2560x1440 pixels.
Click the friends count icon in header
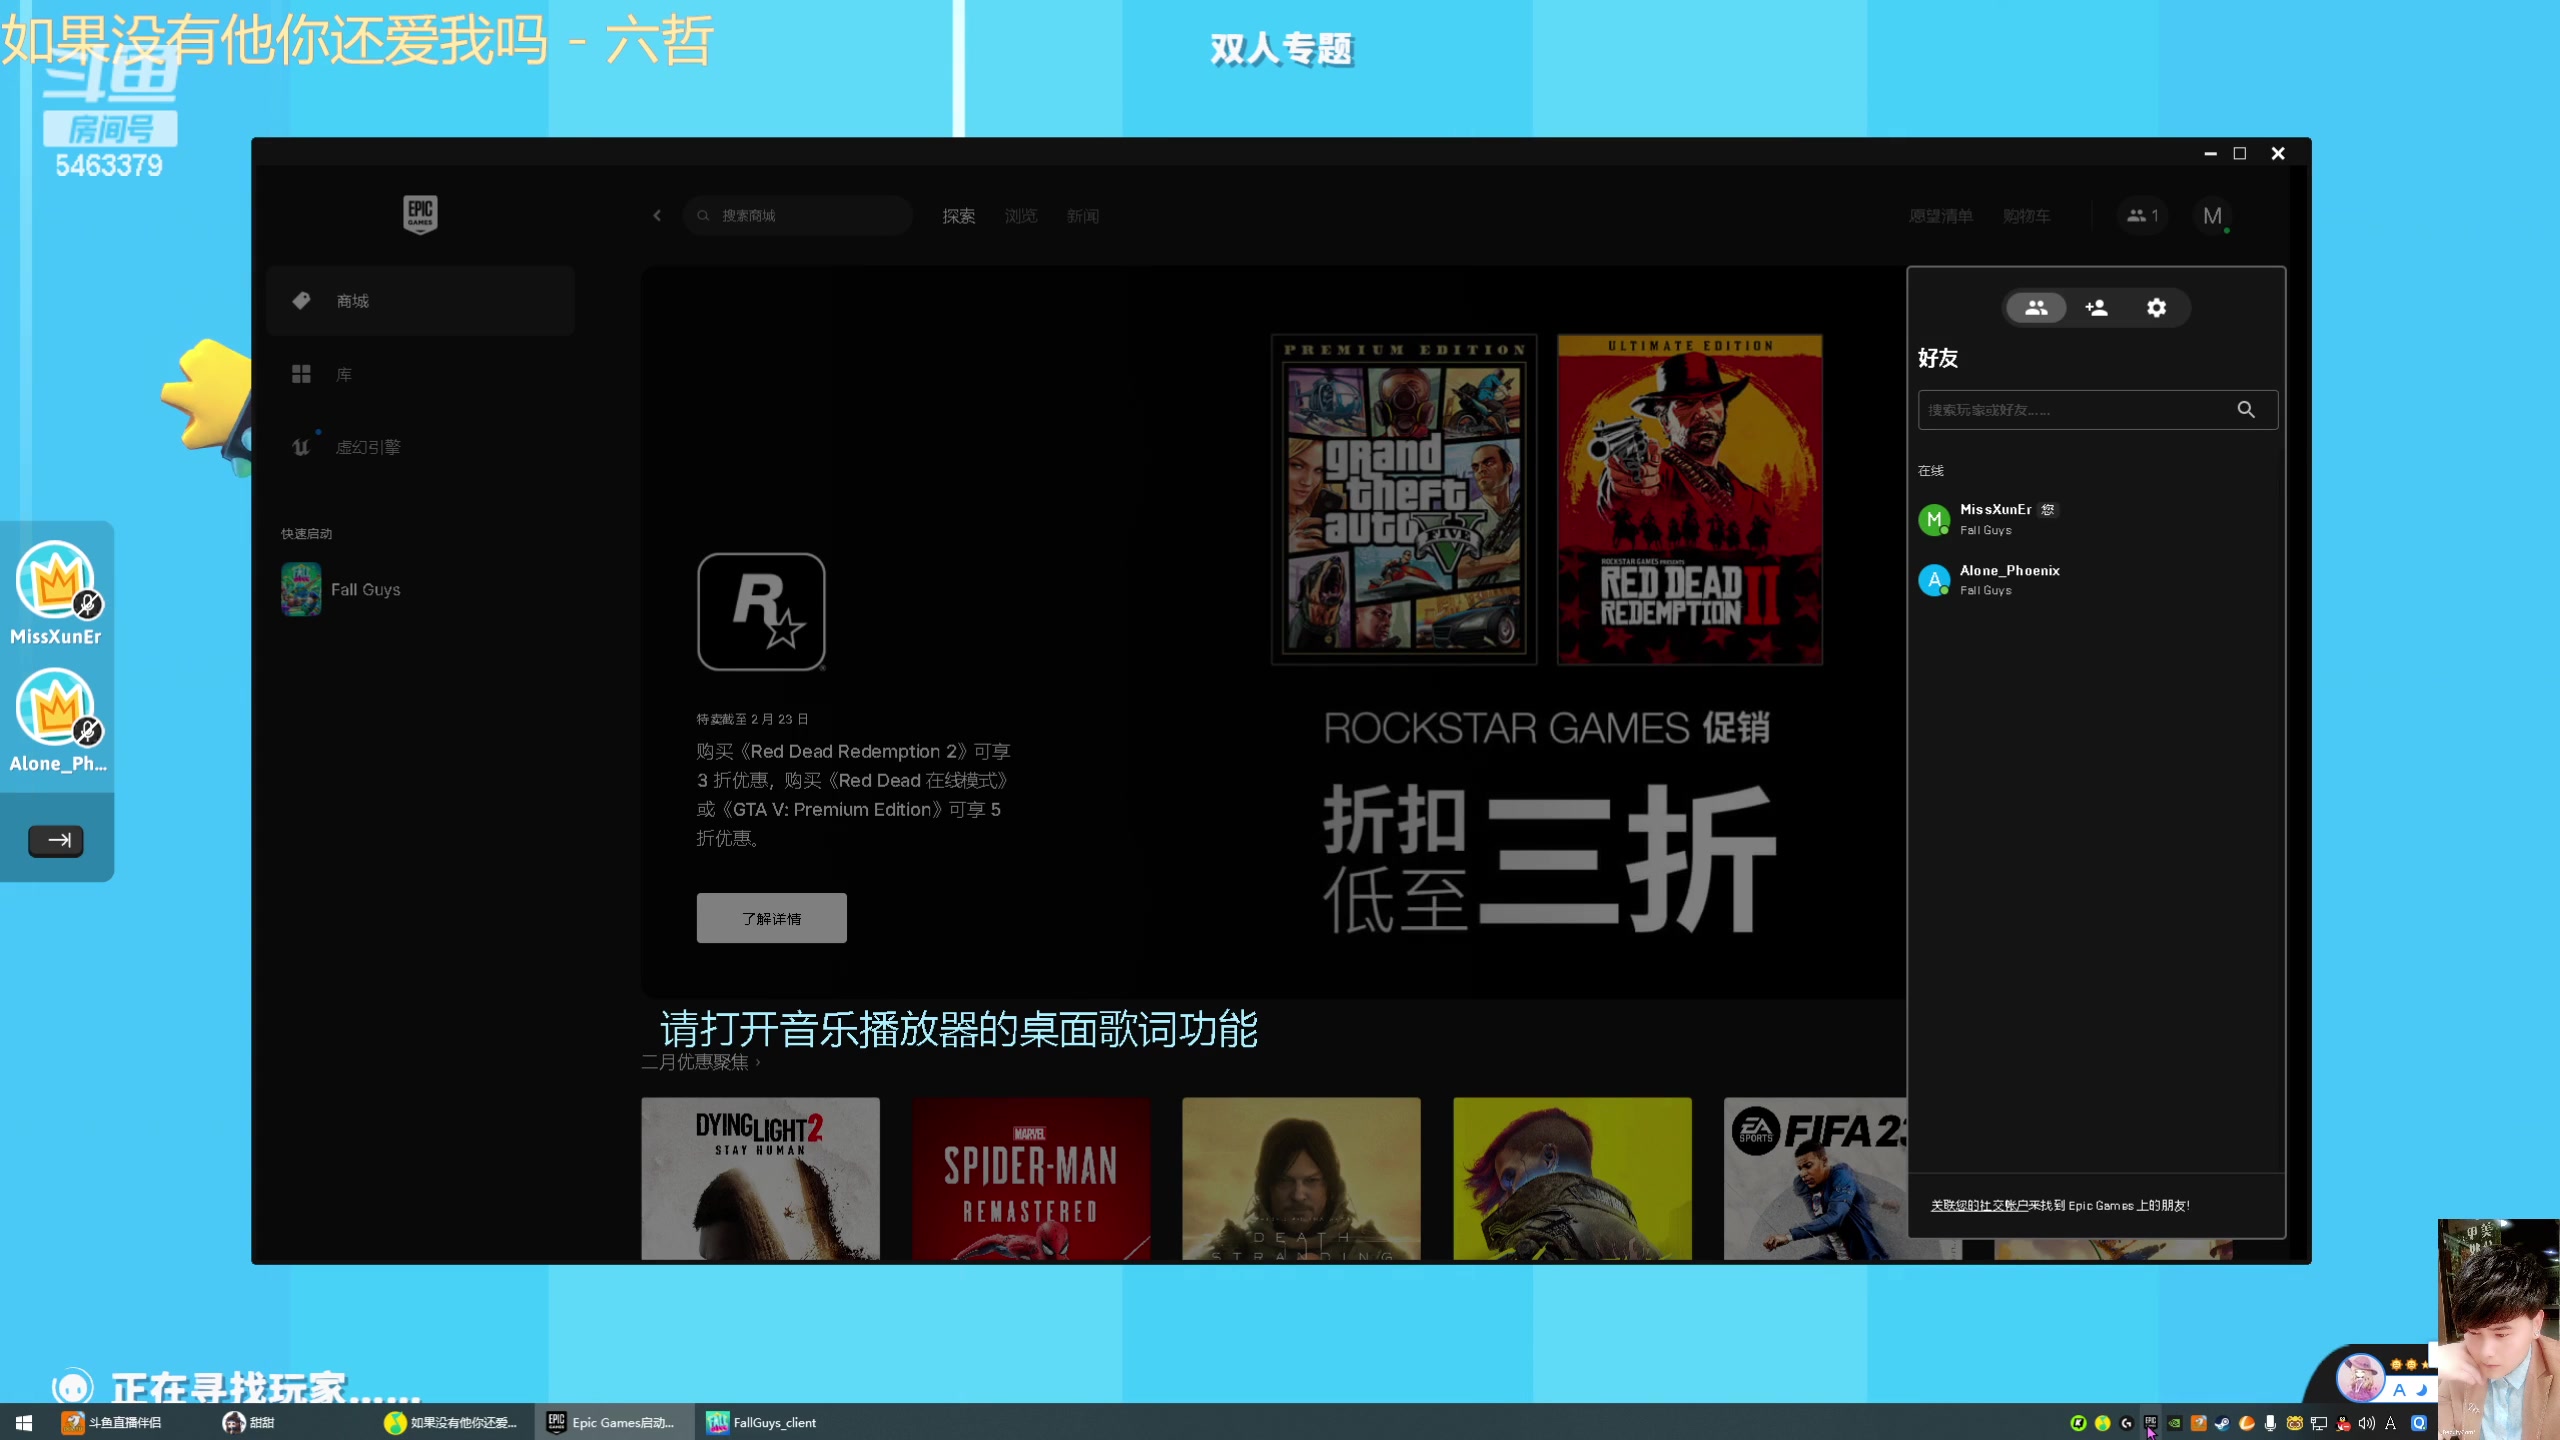(2142, 215)
